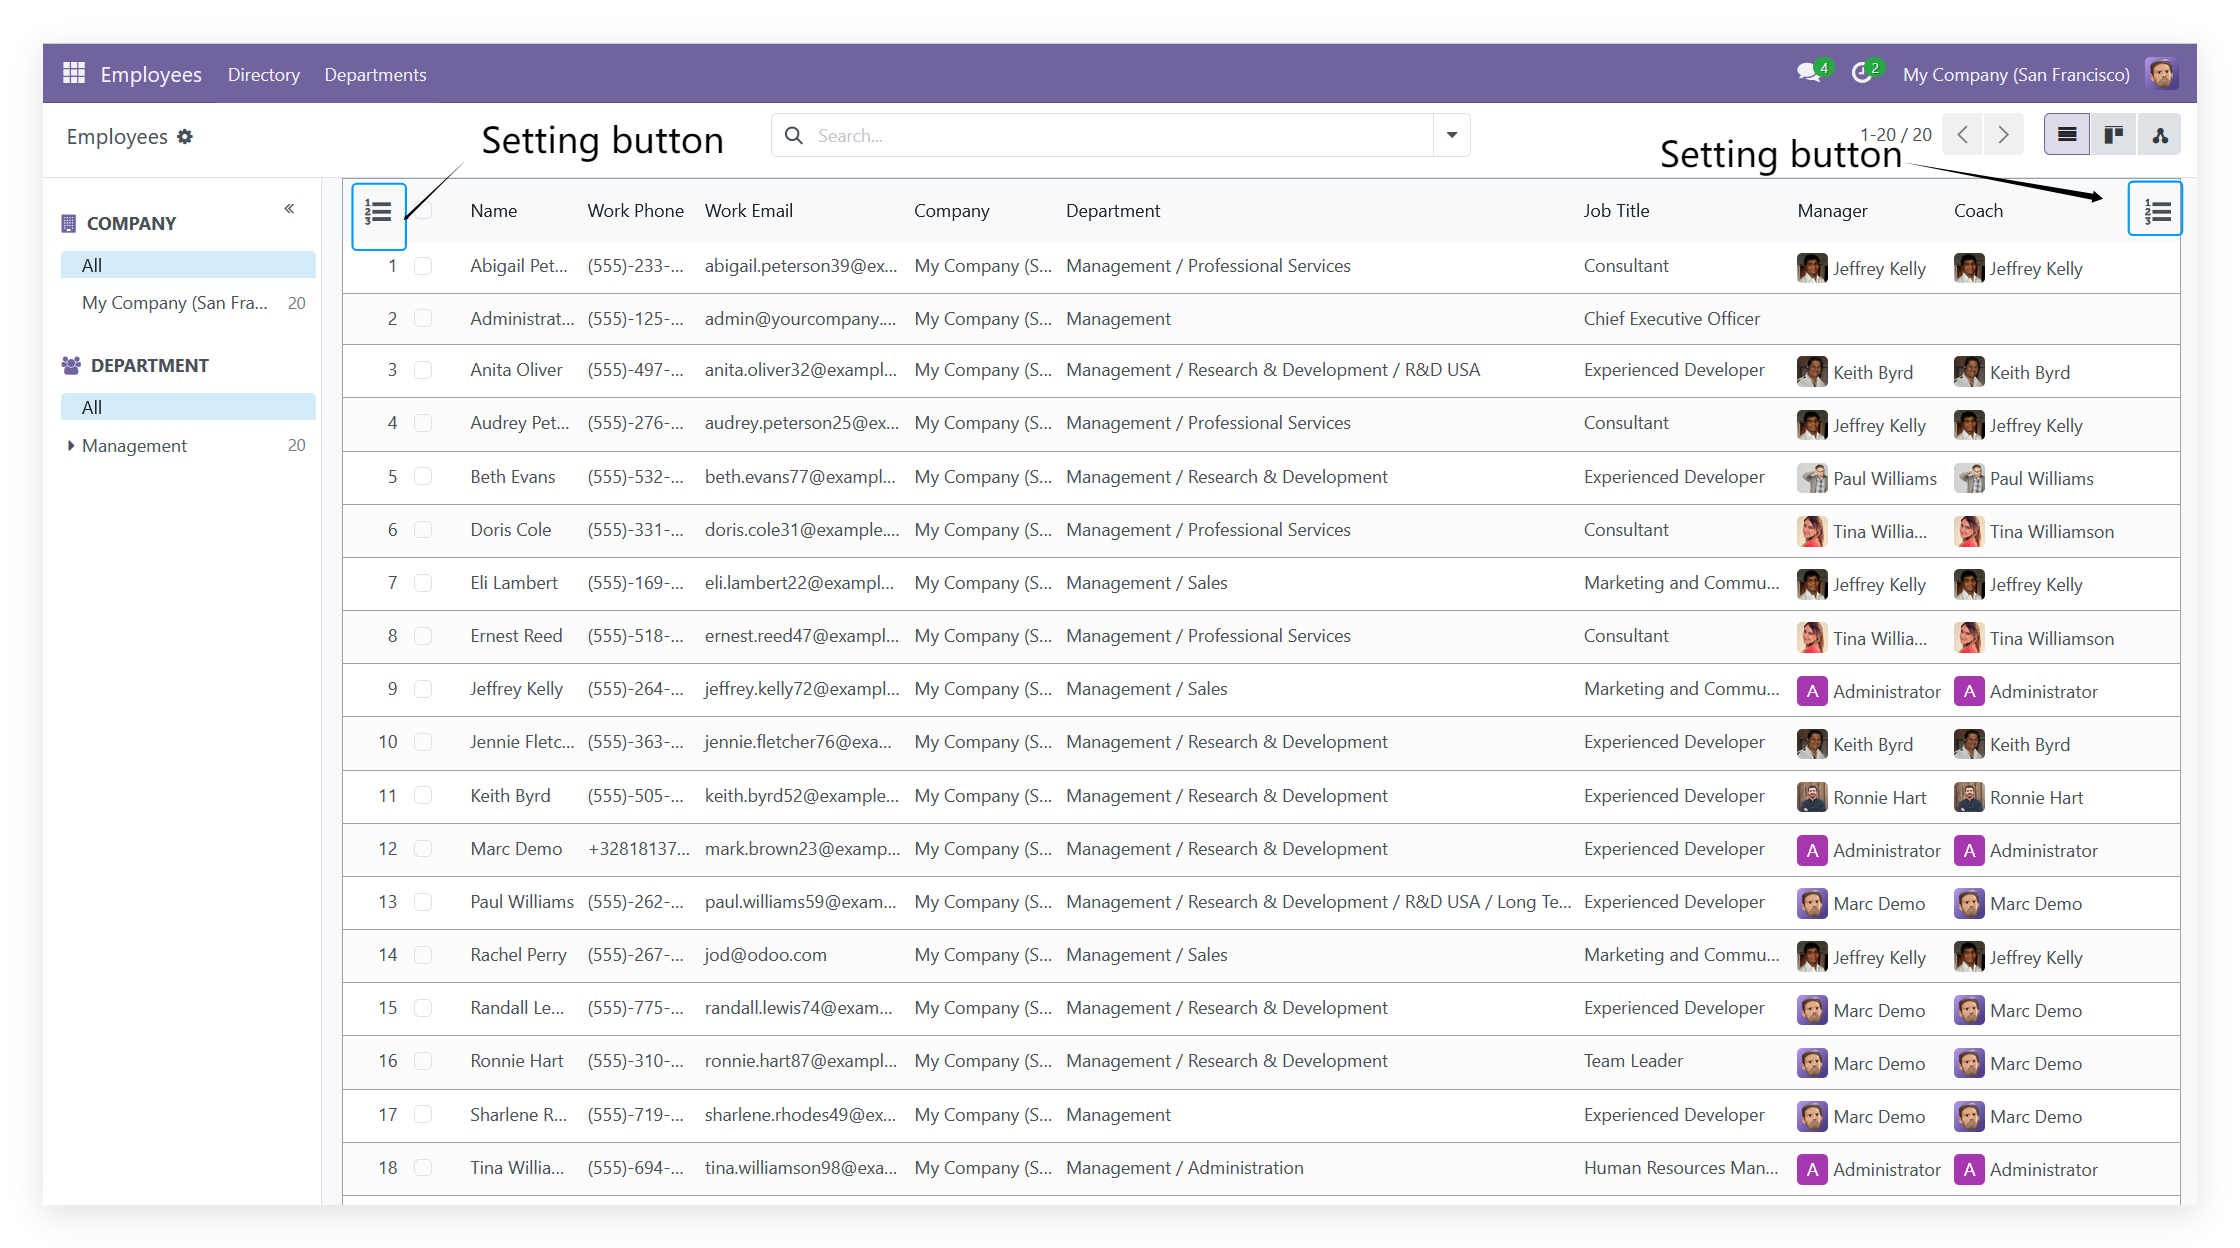Viewport: 2240px width, 1248px height.
Task: Sort by Coach column header
Action: pyautogui.click(x=1978, y=211)
